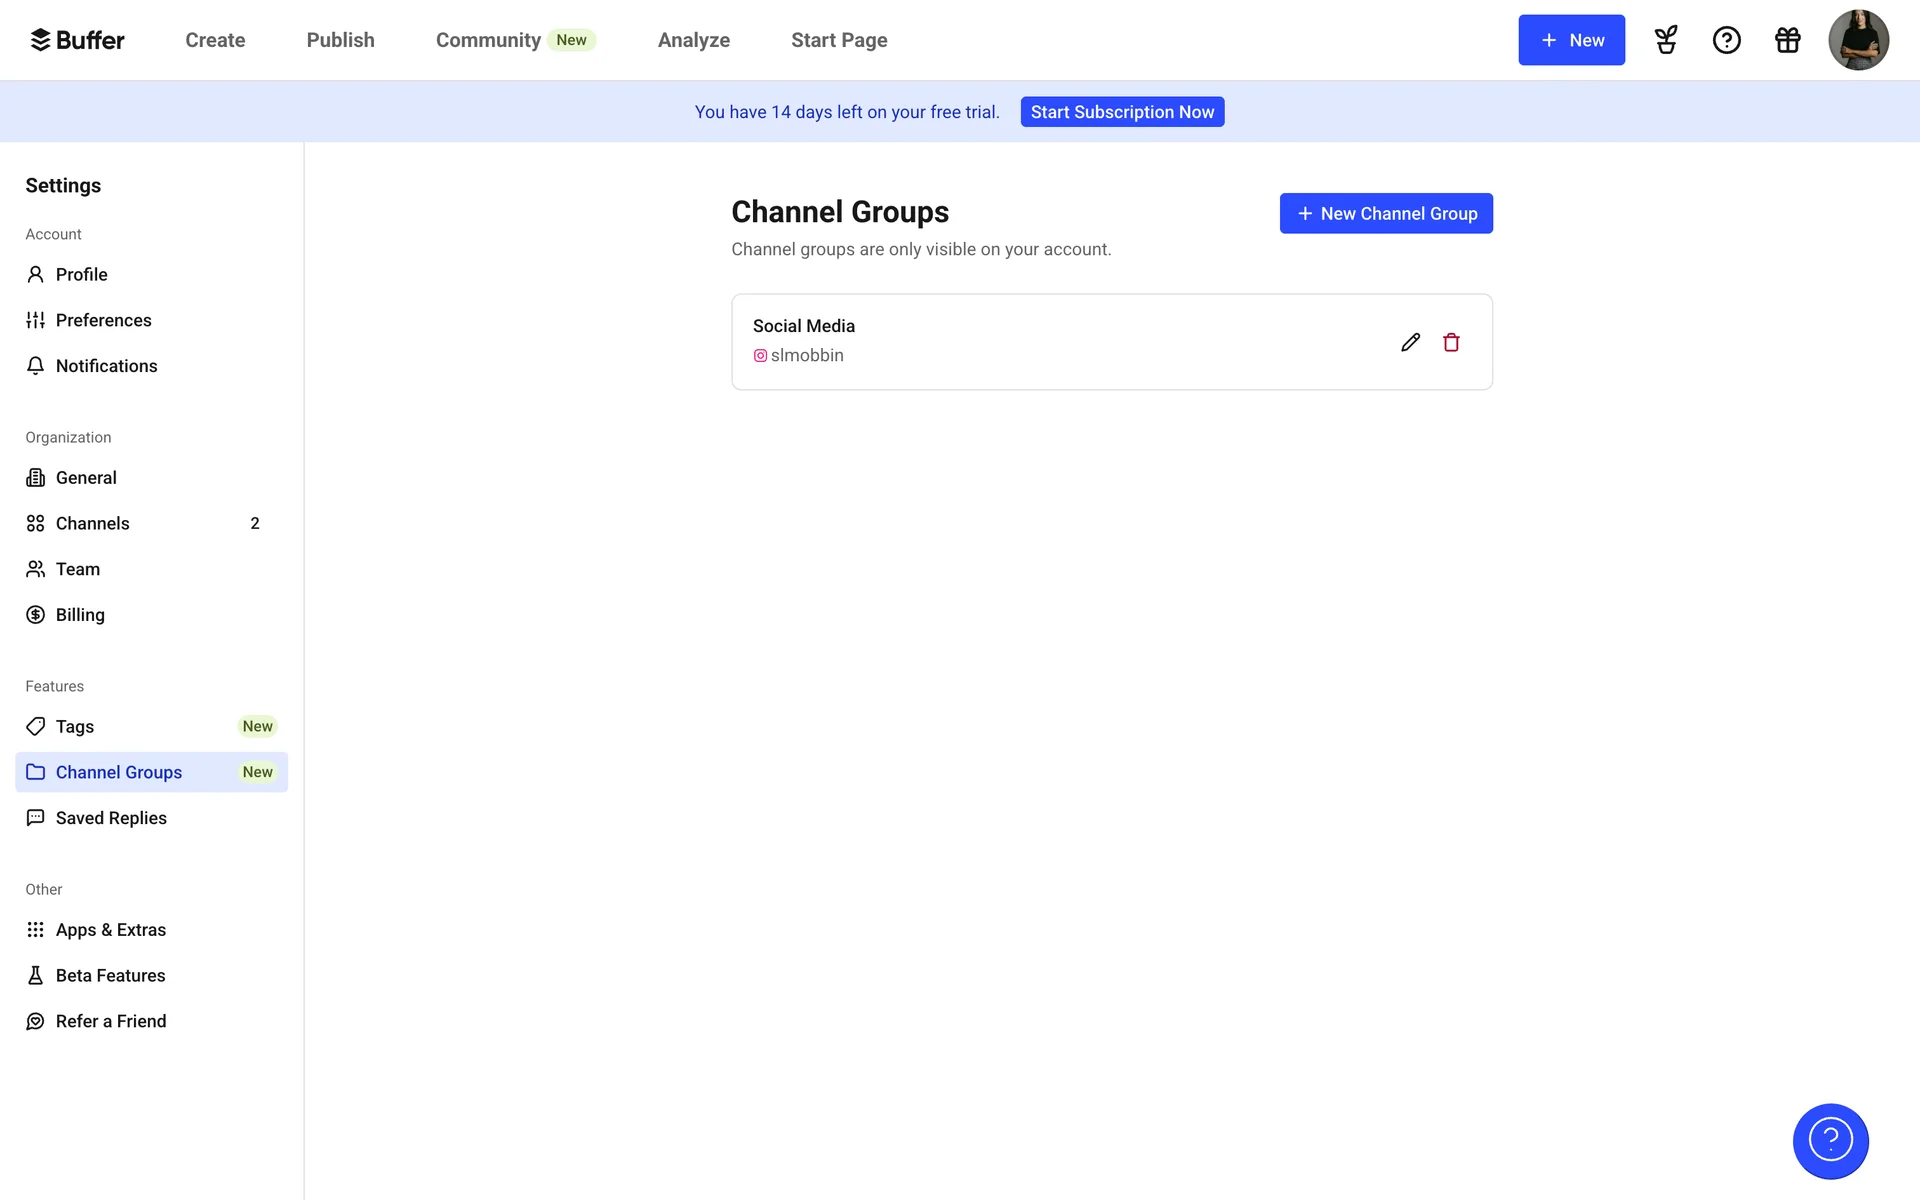Open user profile avatar menu

(1858, 40)
